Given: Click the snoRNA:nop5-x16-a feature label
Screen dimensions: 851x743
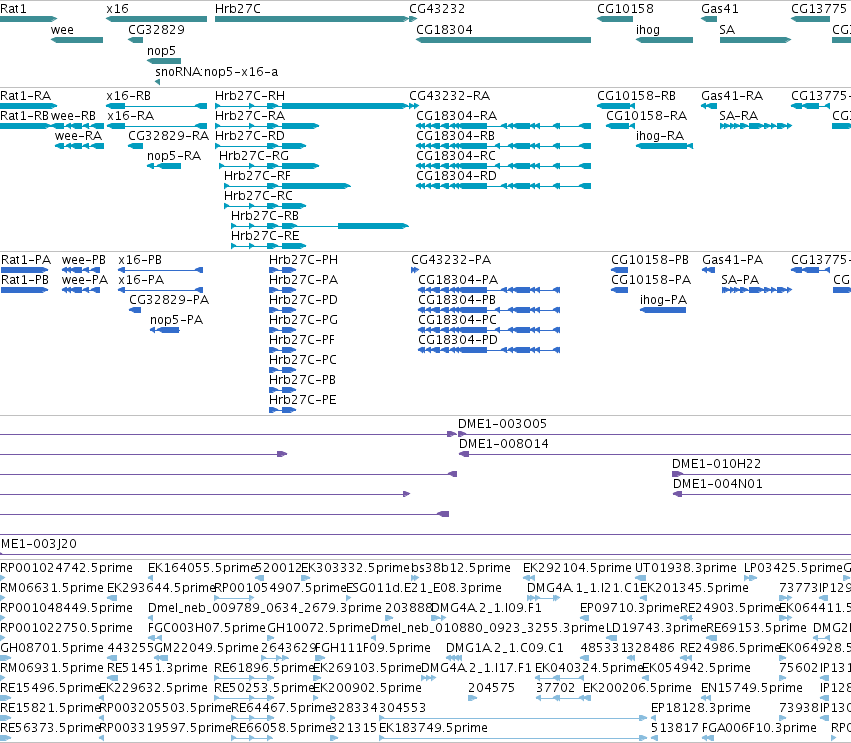Looking at the screenshot, I should [217, 71].
